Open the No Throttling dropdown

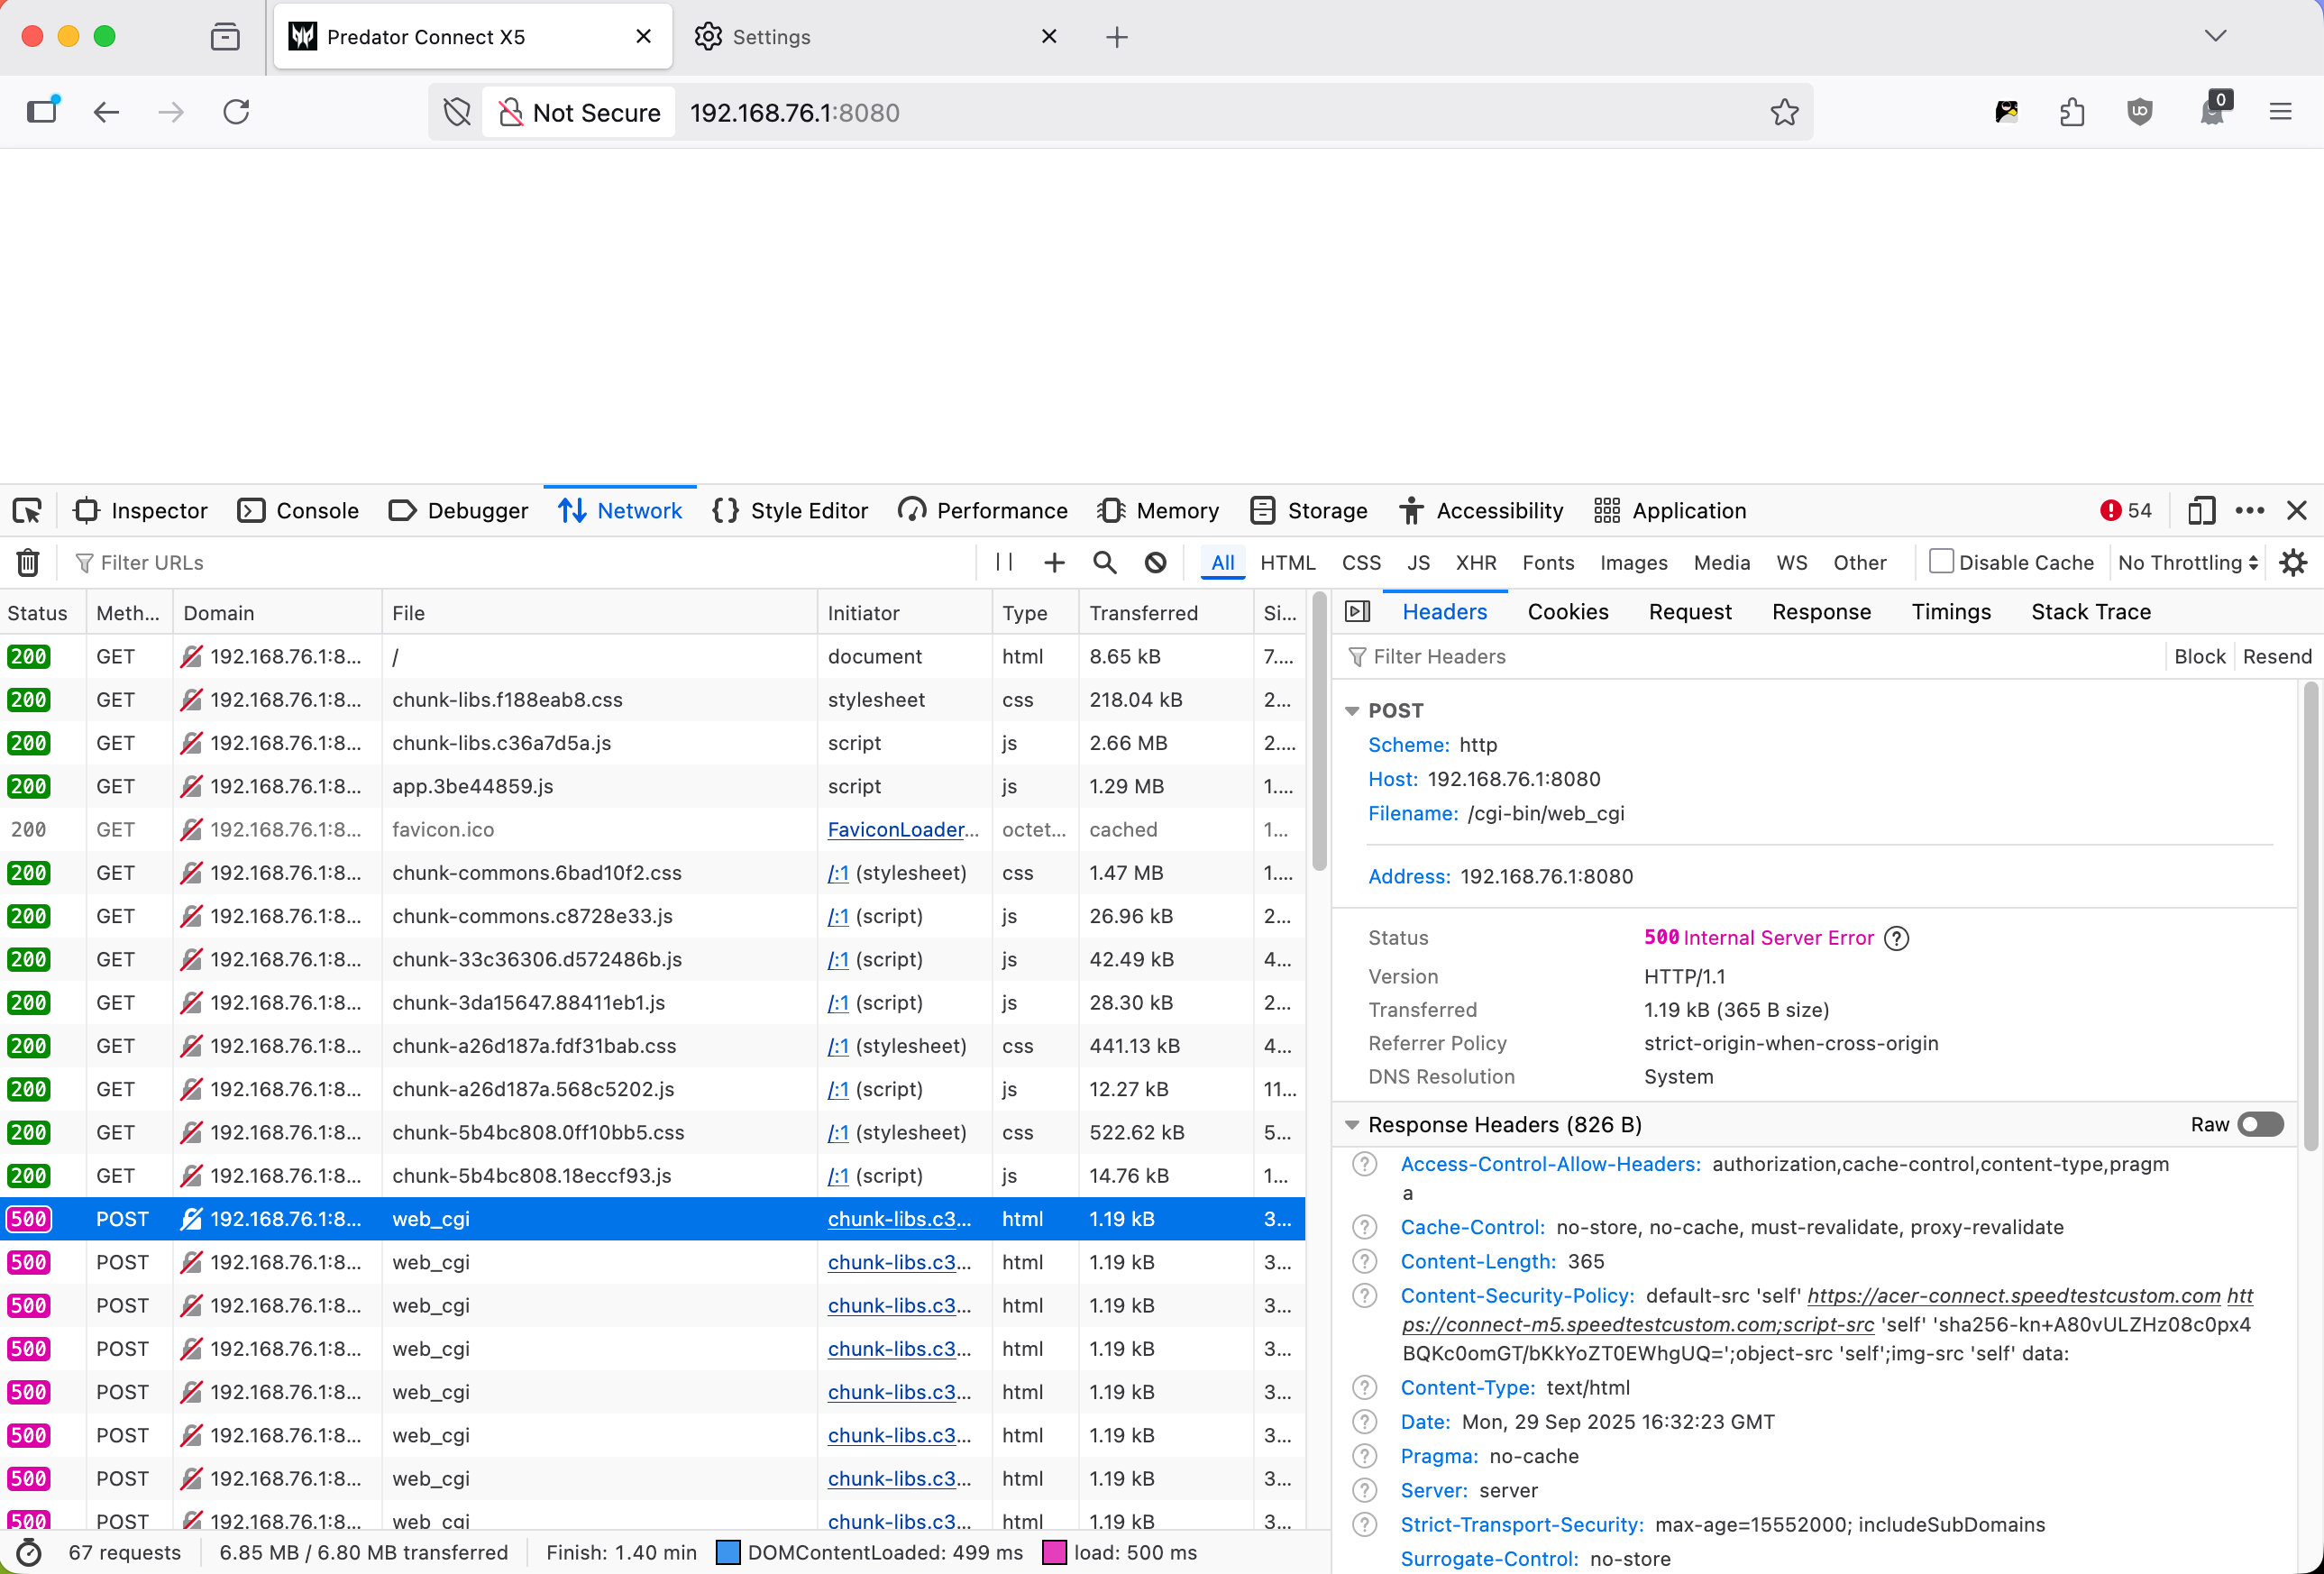[2187, 563]
